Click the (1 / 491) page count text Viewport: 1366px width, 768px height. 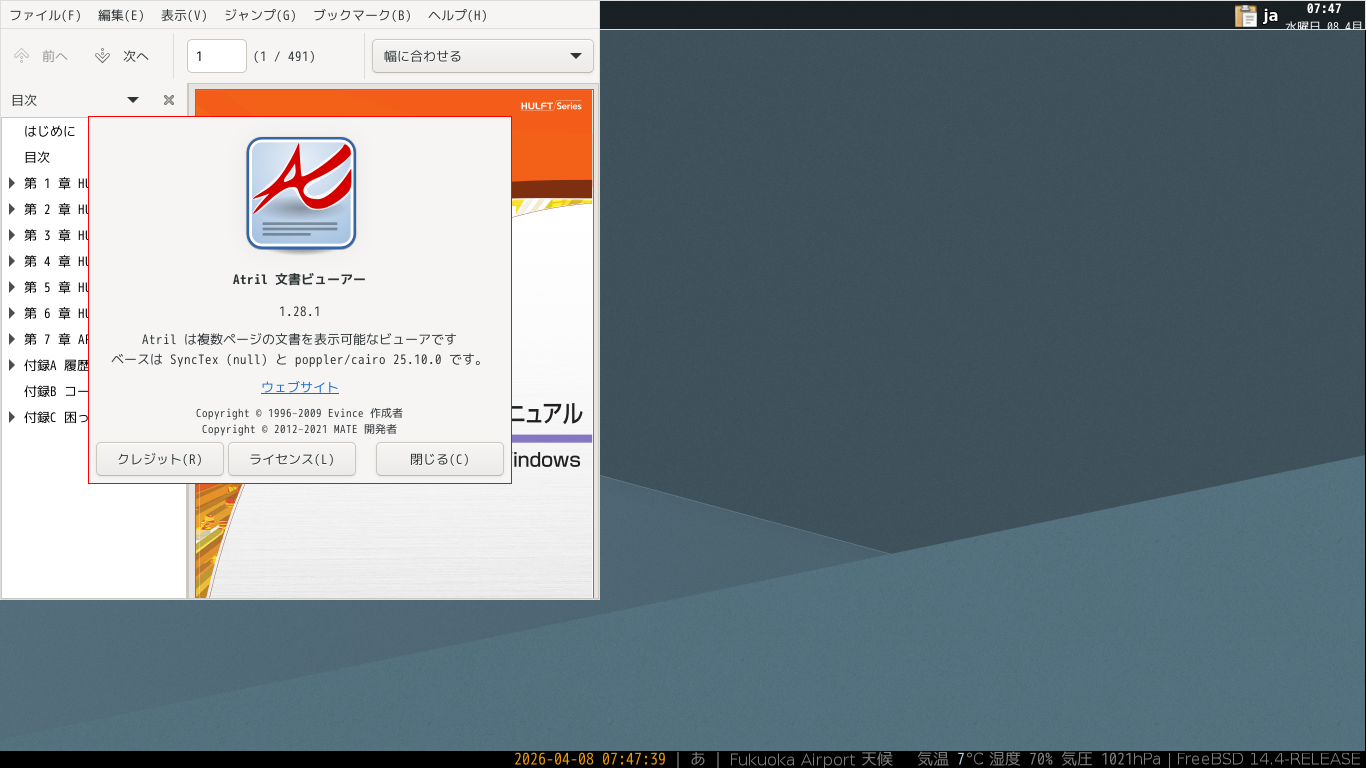[283, 56]
